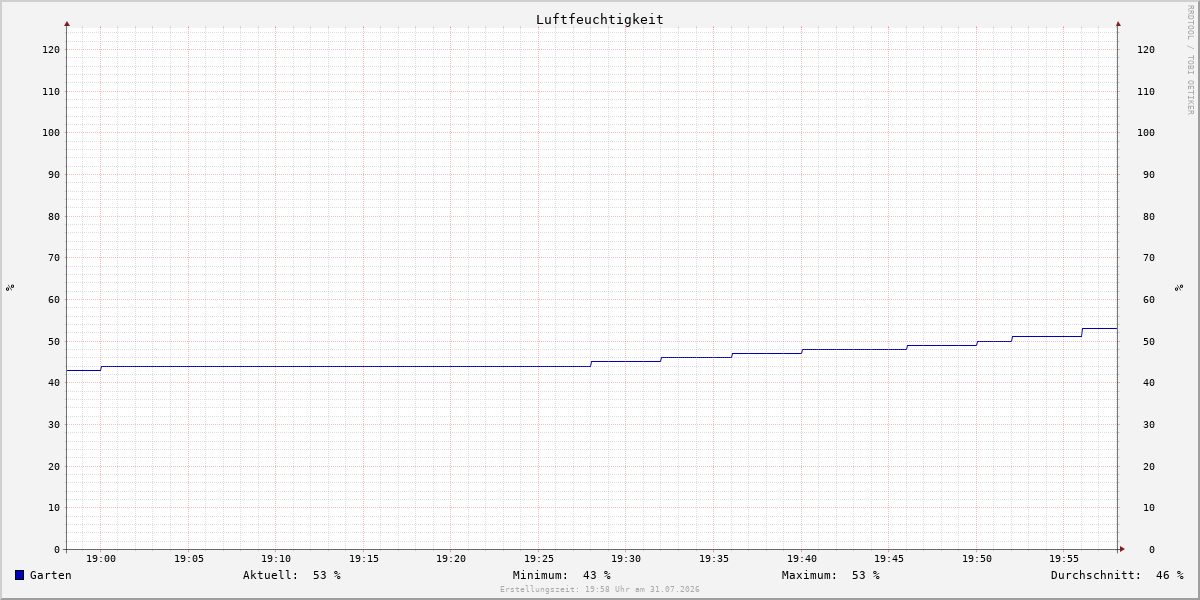Click the Luftfeuchtigkeit chart title

click(x=599, y=19)
